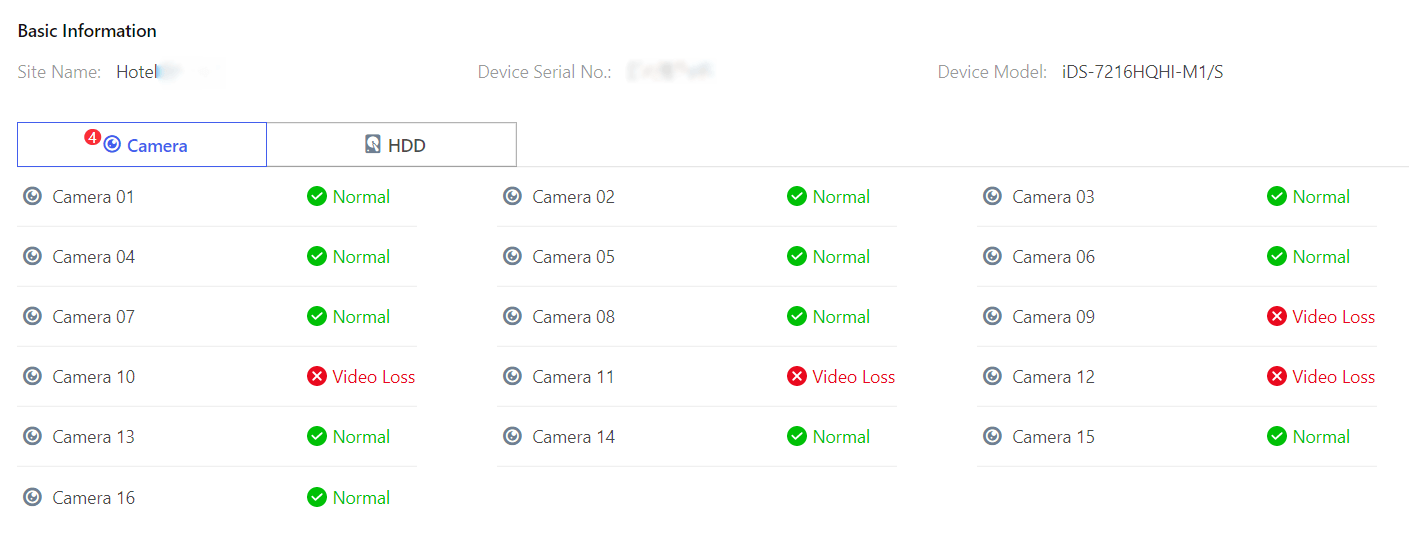
Task: Click the green Normal checkmark for Camera 03
Action: (x=1277, y=197)
